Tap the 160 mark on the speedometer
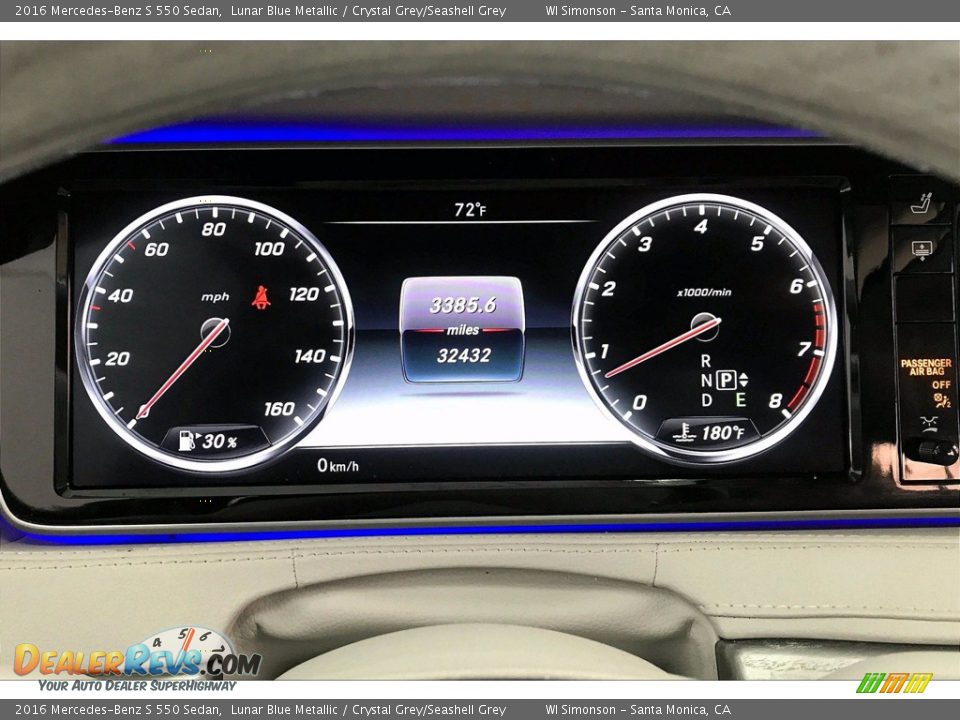Viewport: 960px width, 720px height. (279, 408)
